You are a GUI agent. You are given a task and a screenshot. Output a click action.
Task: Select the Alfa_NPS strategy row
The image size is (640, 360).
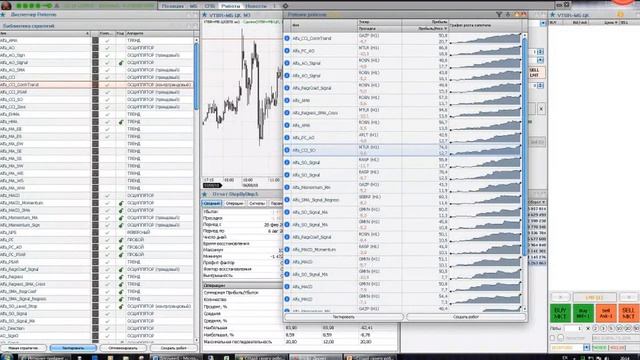point(97,233)
